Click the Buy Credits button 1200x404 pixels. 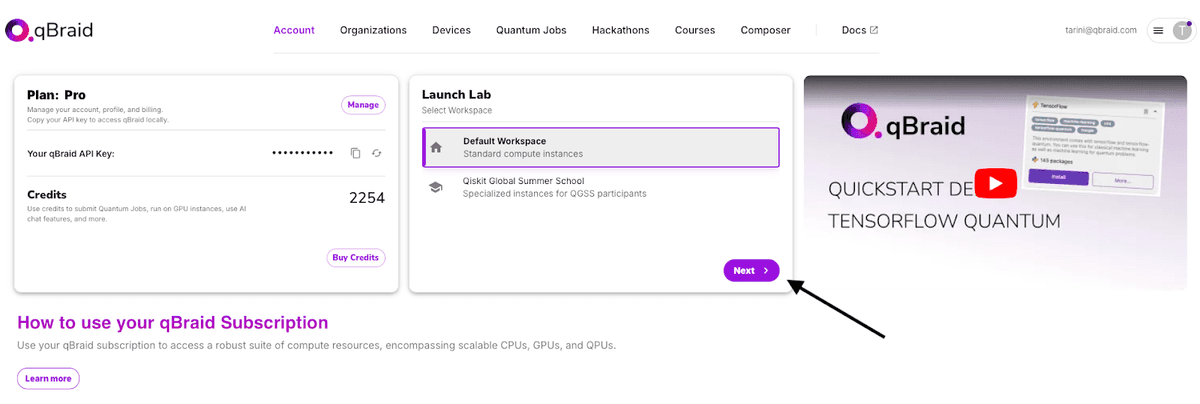(x=356, y=257)
